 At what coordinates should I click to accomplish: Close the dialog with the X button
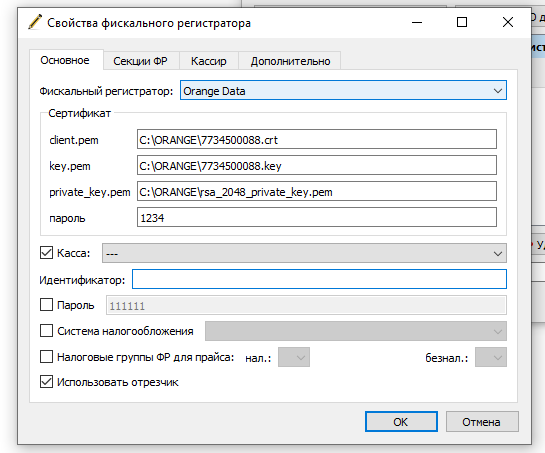pyautogui.click(x=508, y=22)
